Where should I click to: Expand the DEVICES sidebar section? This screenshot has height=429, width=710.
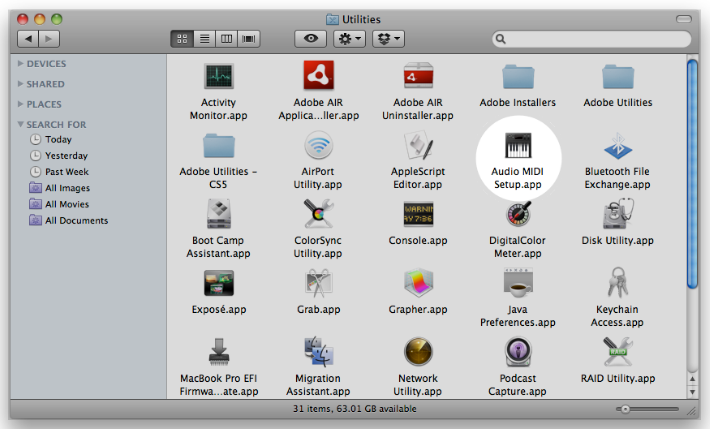pos(21,64)
